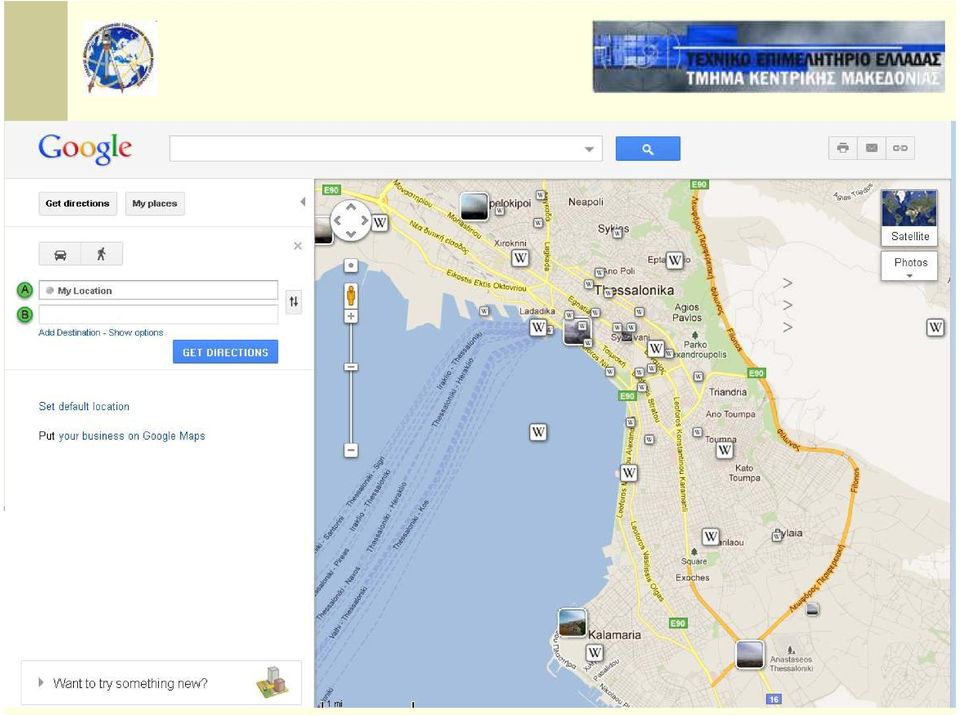Screen dimensions: 960x716
Task: Pick the Street View pegman icon
Action: pos(351,296)
